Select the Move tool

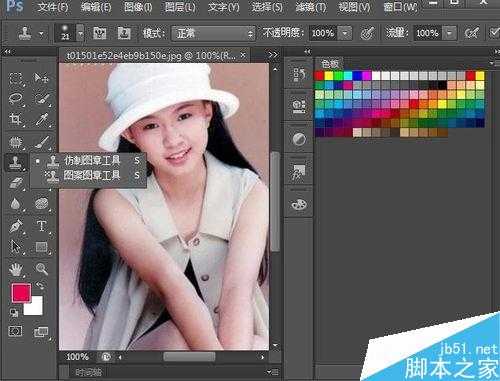(x=41, y=79)
